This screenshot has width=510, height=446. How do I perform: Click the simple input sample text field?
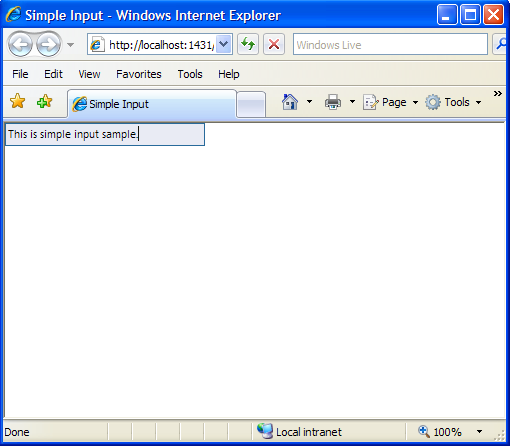[x=105, y=134]
